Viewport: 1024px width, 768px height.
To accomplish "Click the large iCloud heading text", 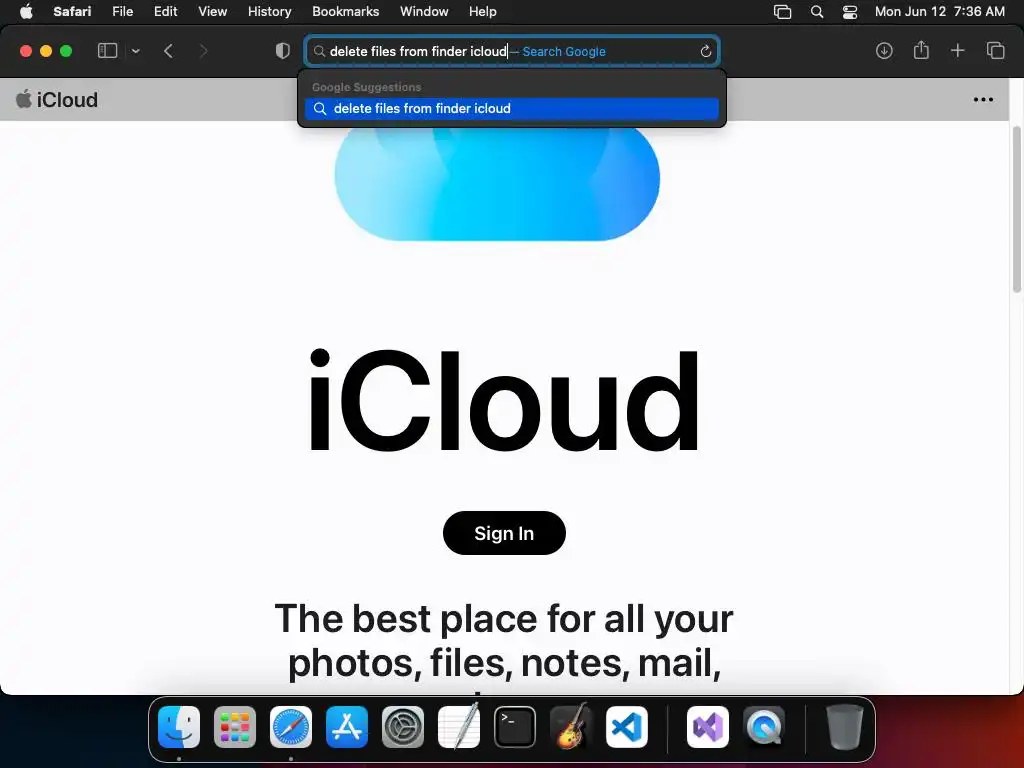I will coord(504,400).
